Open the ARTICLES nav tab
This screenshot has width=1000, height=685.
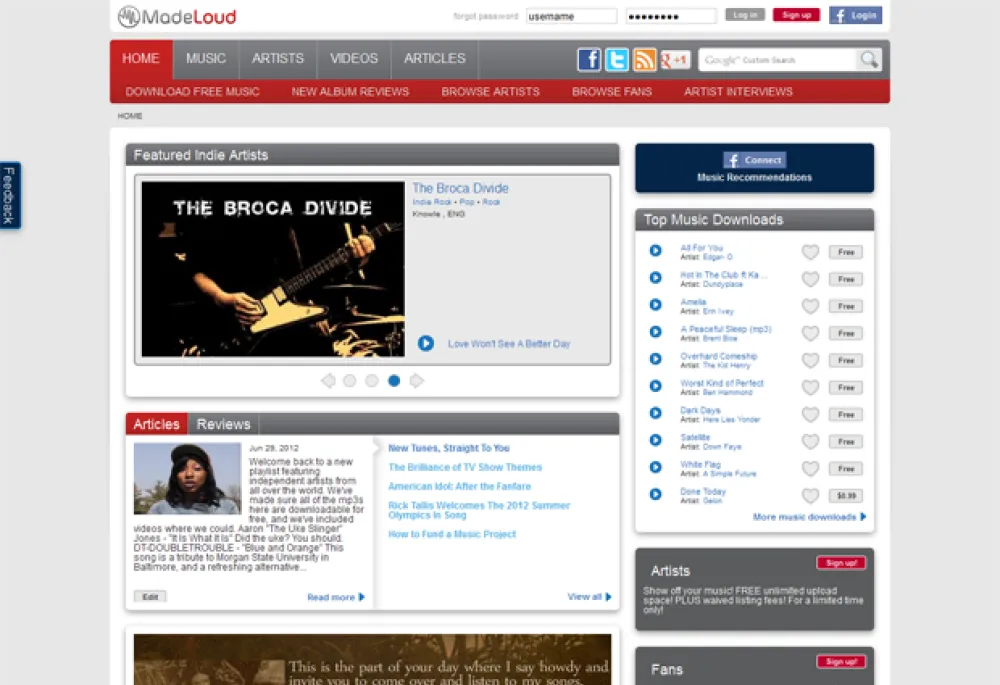[x=434, y=59]
